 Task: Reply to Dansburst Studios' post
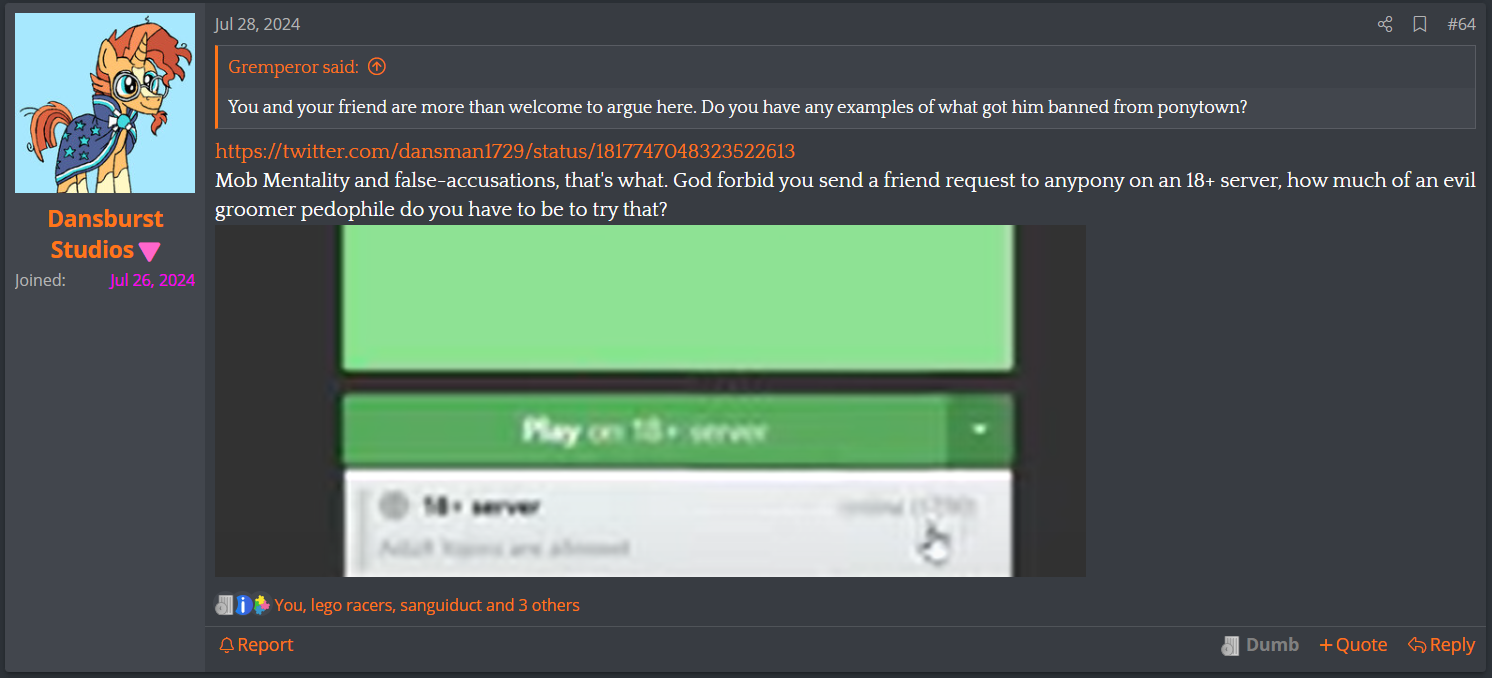[x=1441, y=645]
